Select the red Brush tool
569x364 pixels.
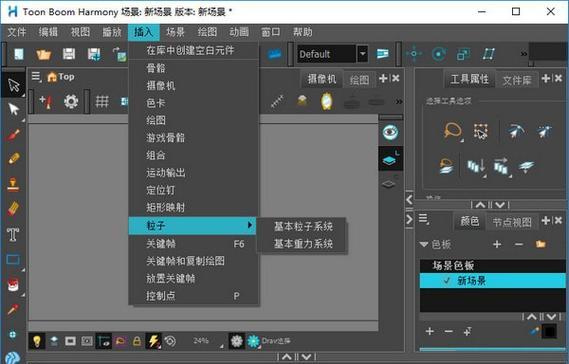[x=13, y=135]
